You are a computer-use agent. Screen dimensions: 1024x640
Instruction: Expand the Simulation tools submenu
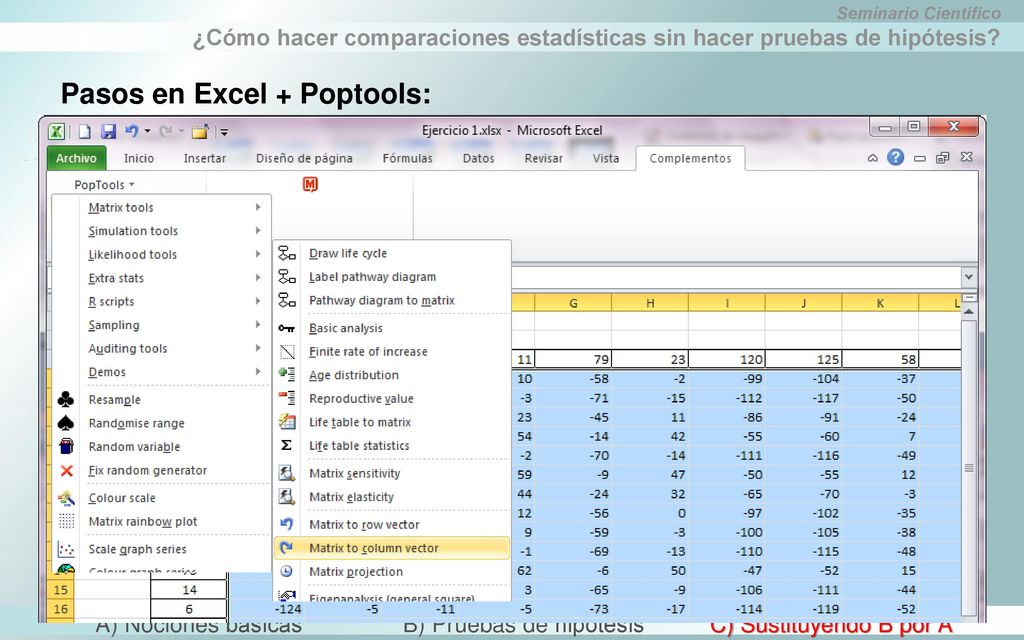point(161,231)
